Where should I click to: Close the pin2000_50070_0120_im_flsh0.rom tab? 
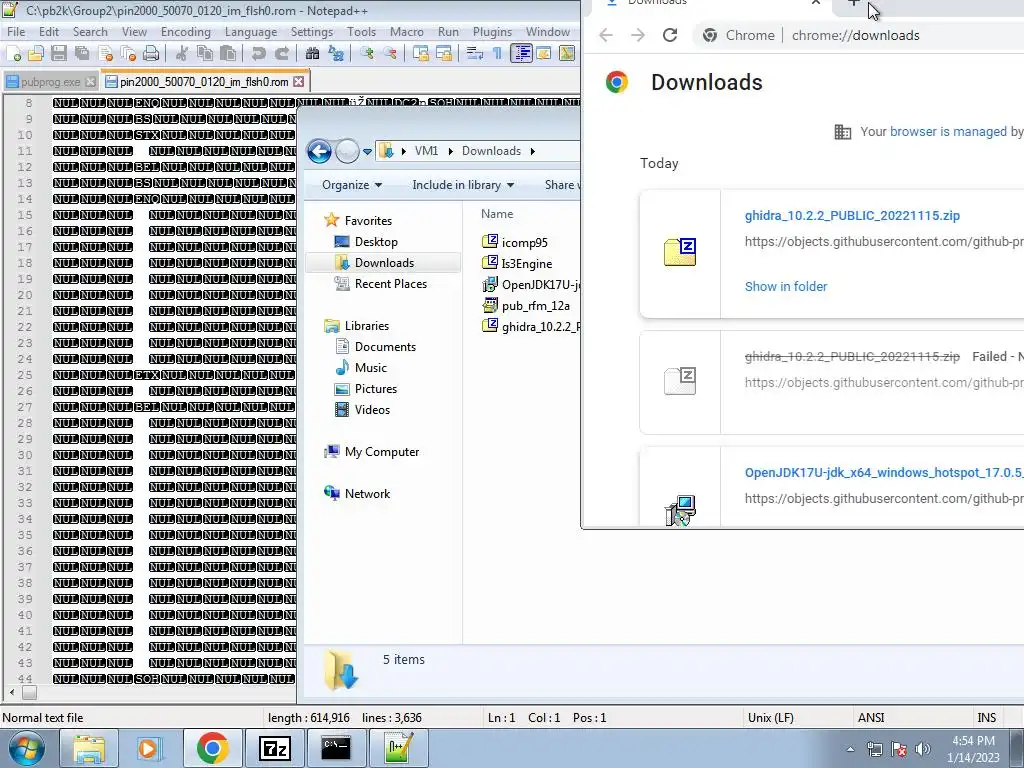298,82
